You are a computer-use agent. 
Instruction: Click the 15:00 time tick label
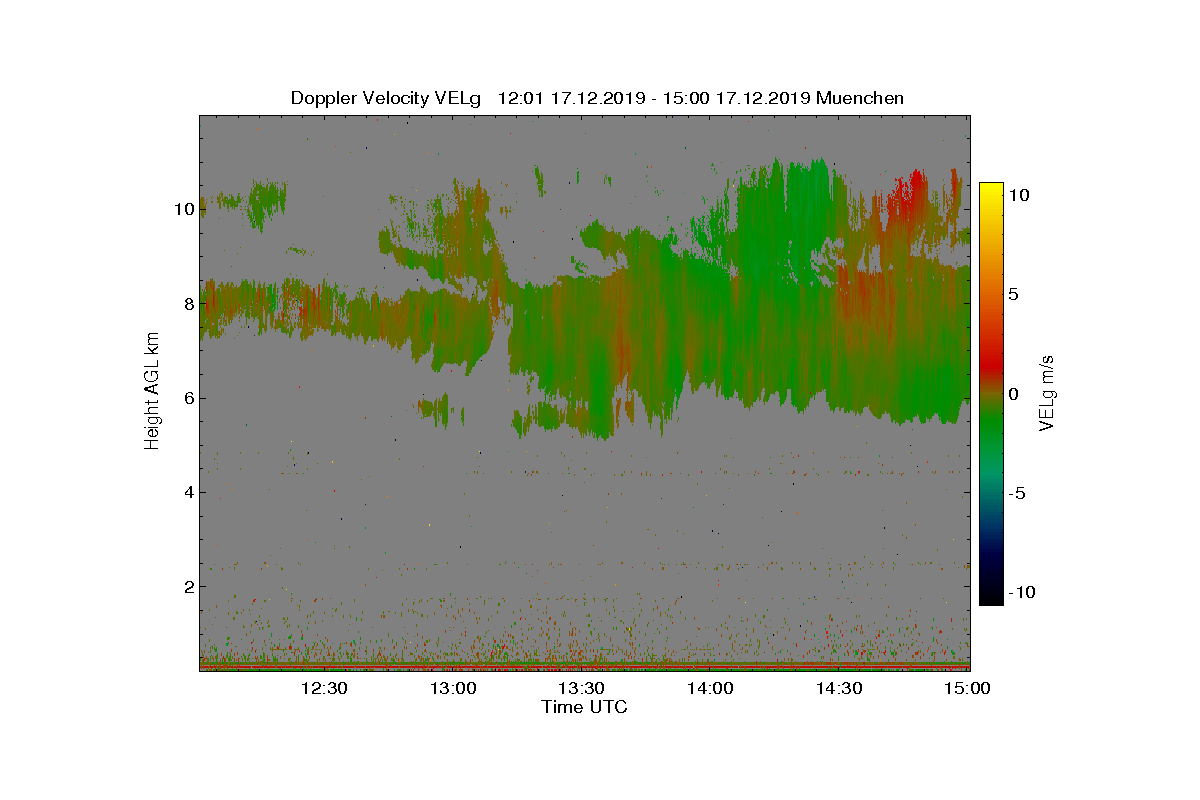967,688
